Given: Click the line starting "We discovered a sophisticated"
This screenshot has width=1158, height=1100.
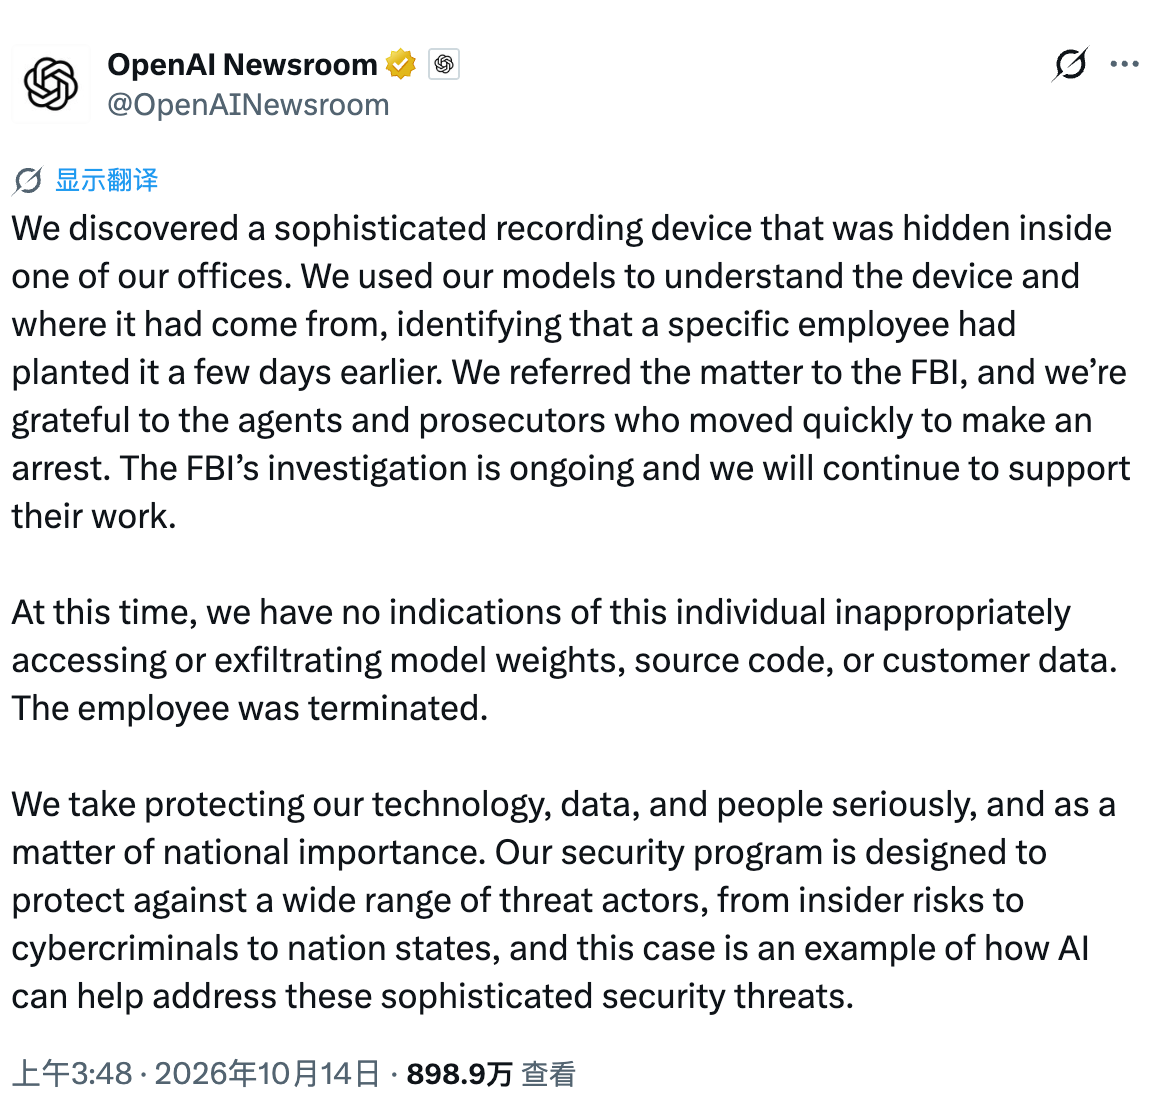Looking at the screenshot, I should click(x=562, y=228).
